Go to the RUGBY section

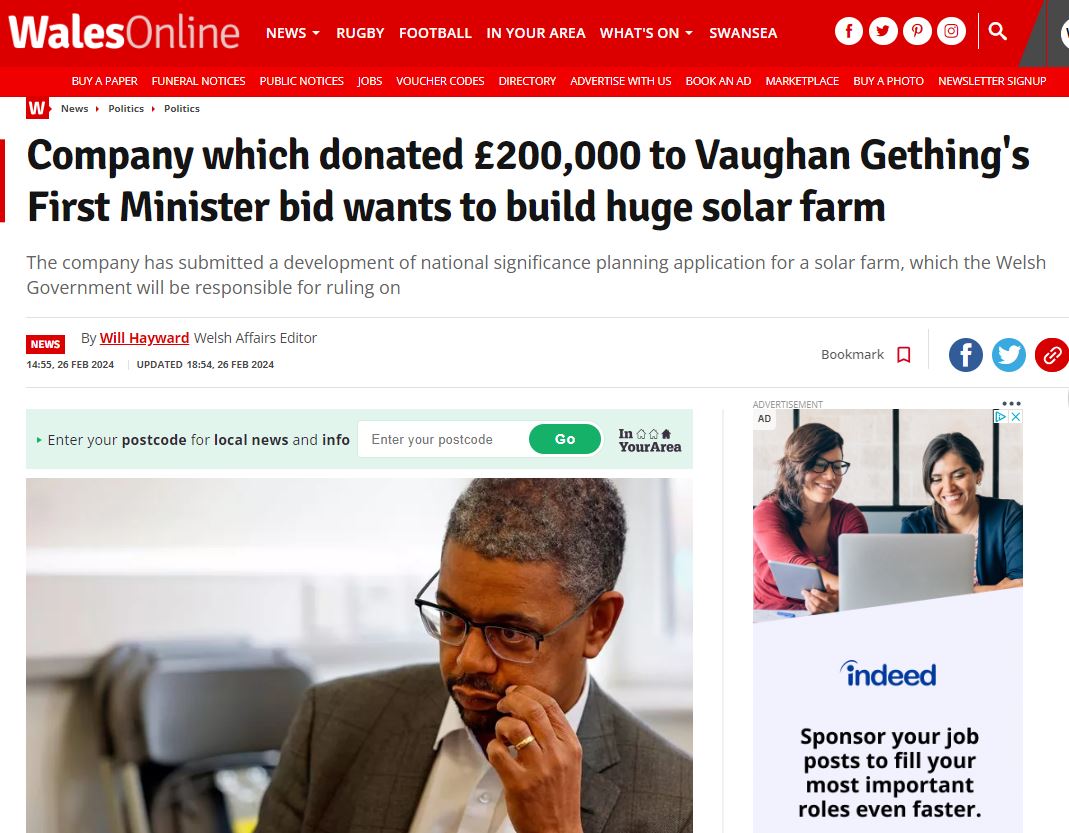pos(360,33)
